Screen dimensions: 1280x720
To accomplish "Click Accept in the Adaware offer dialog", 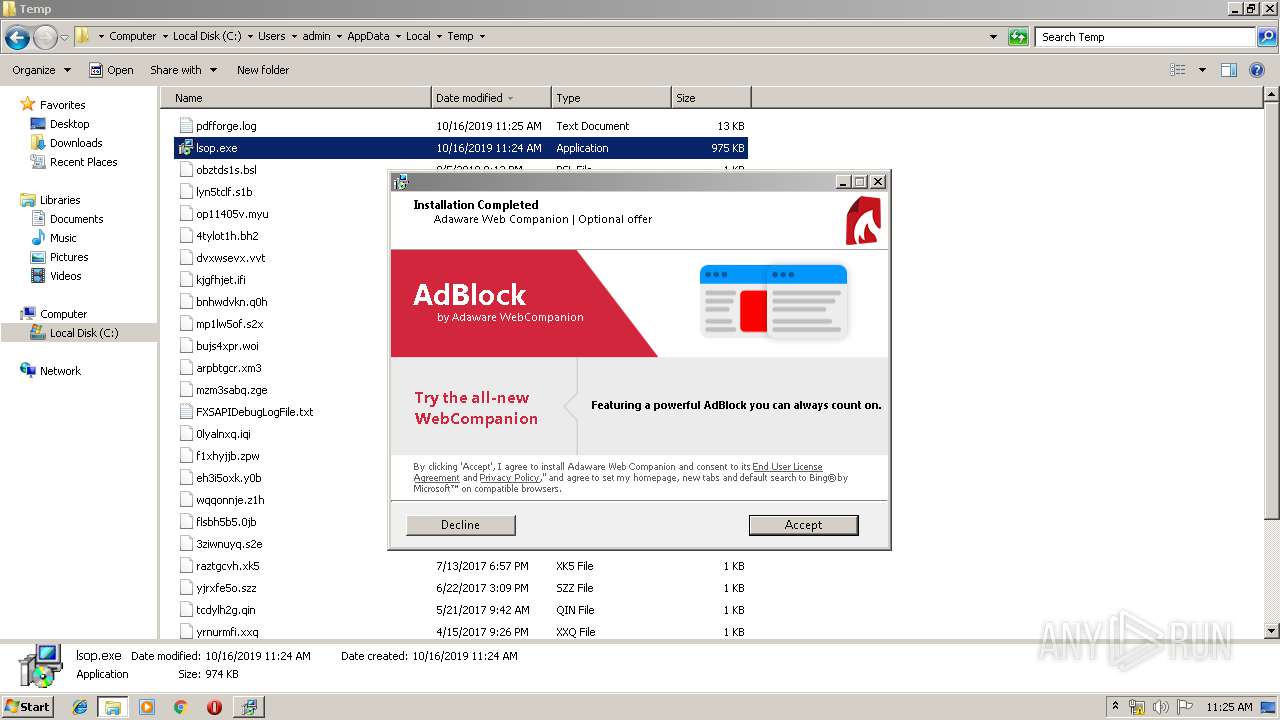I will [803, 525].
